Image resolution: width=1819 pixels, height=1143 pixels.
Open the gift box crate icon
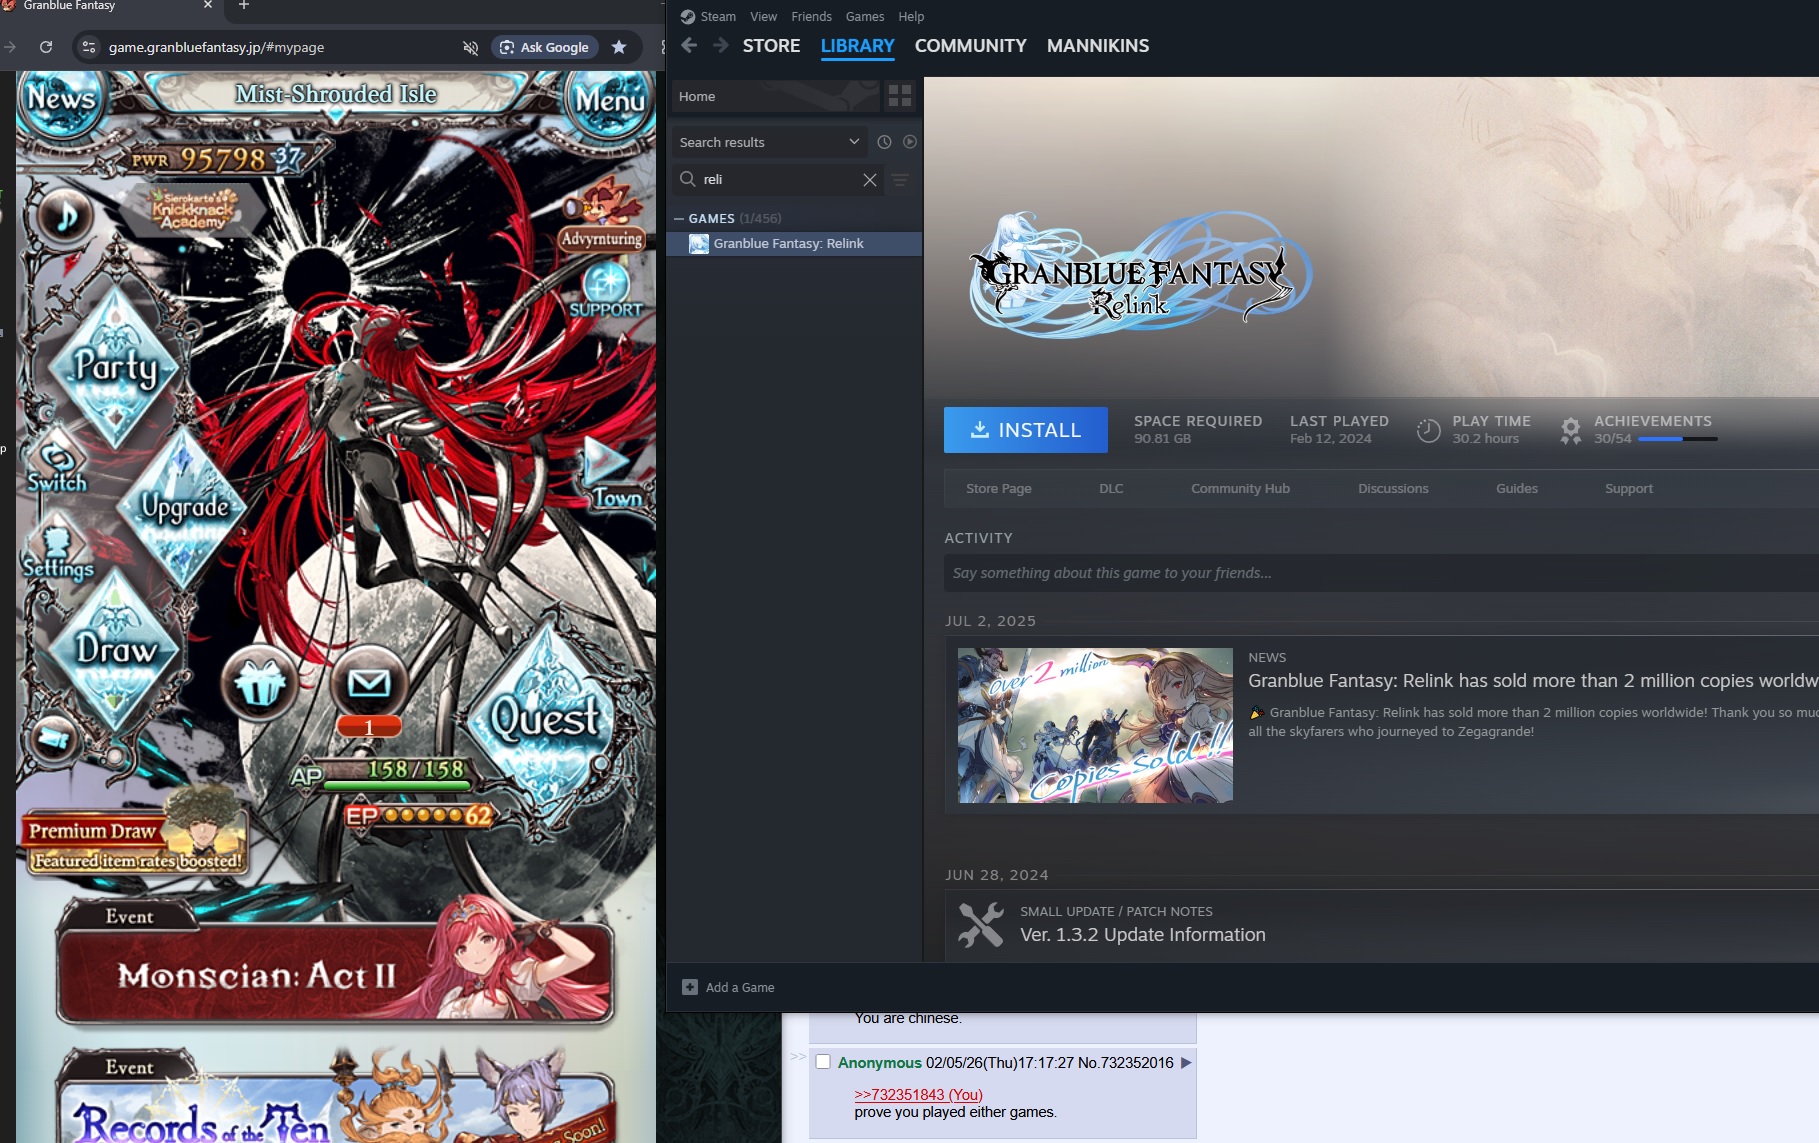point(260,683)
